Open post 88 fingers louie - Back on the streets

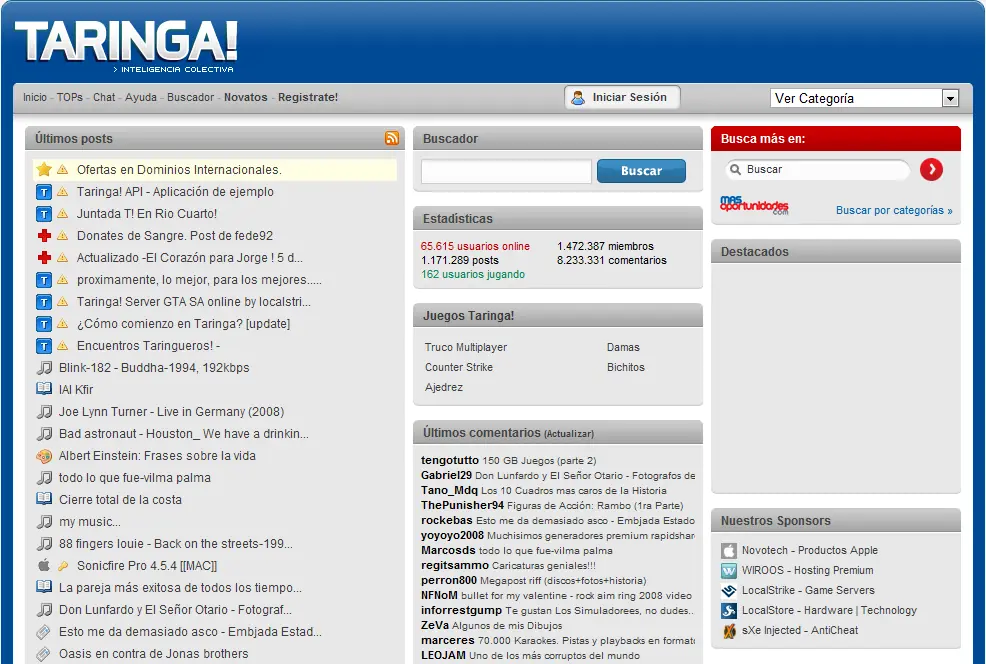176,544
